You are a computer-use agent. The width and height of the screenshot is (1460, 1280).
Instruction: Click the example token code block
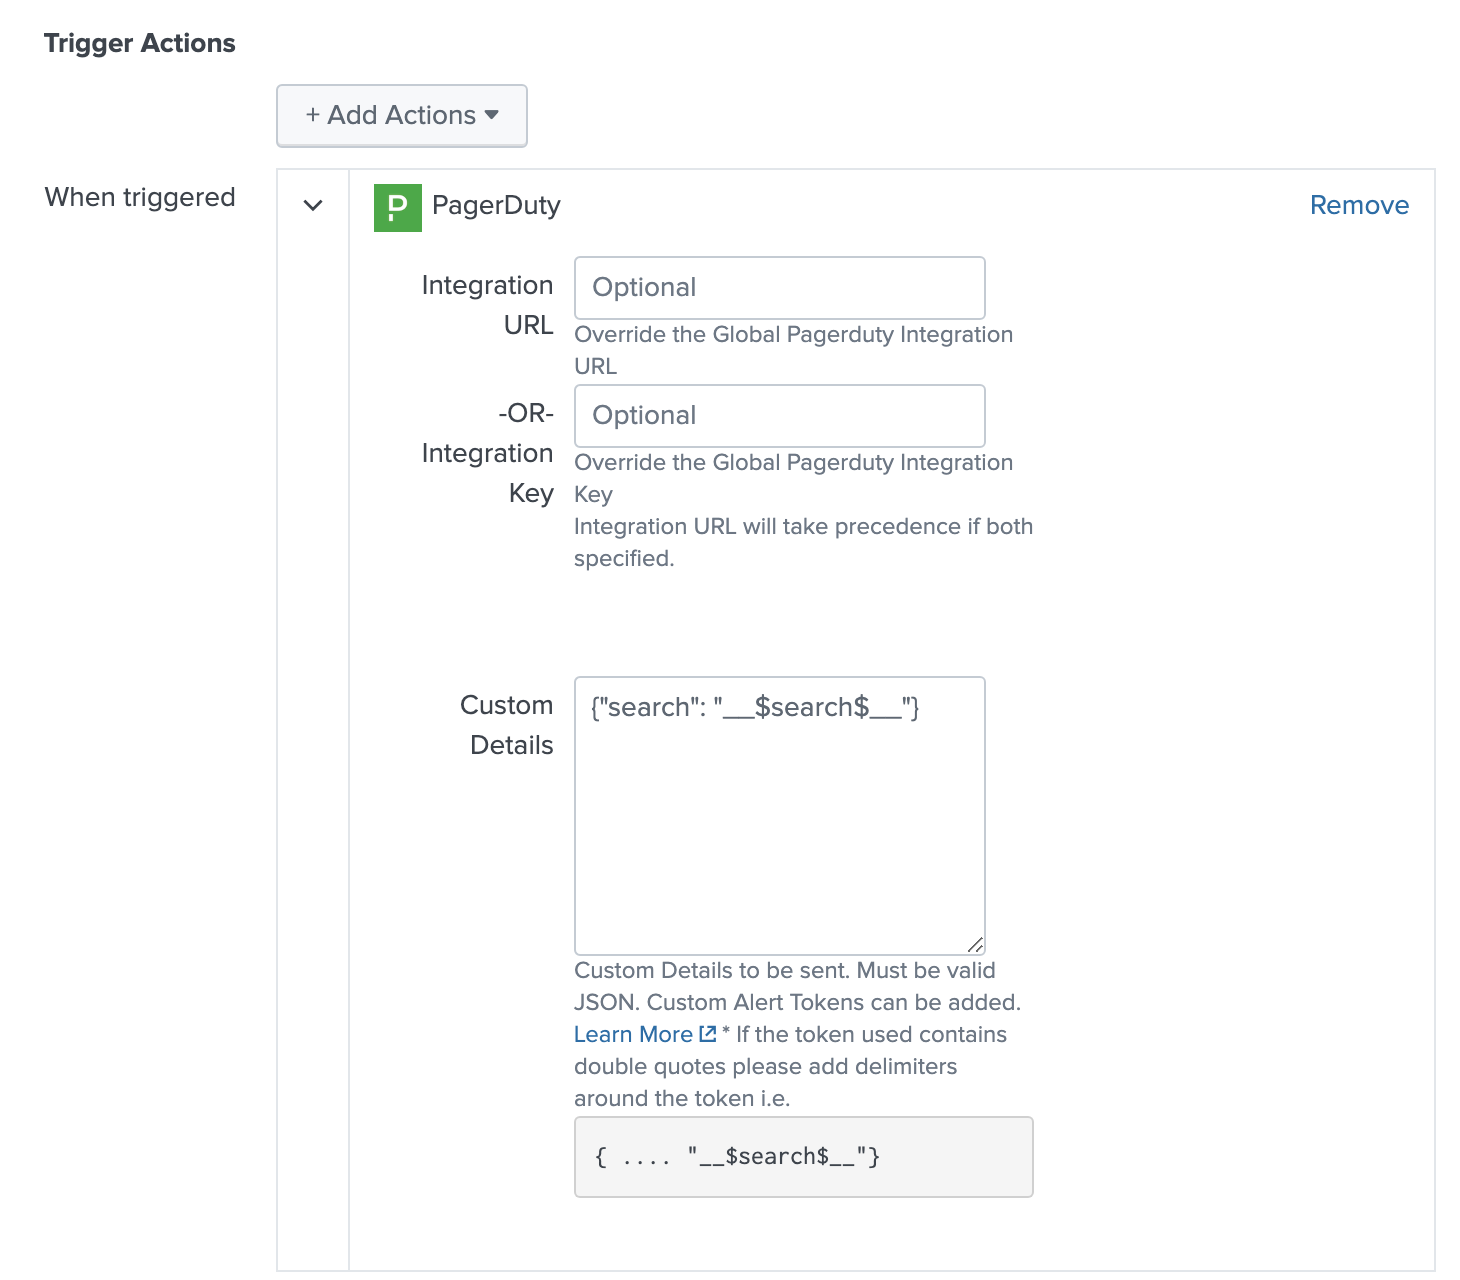coord(803,1157)
